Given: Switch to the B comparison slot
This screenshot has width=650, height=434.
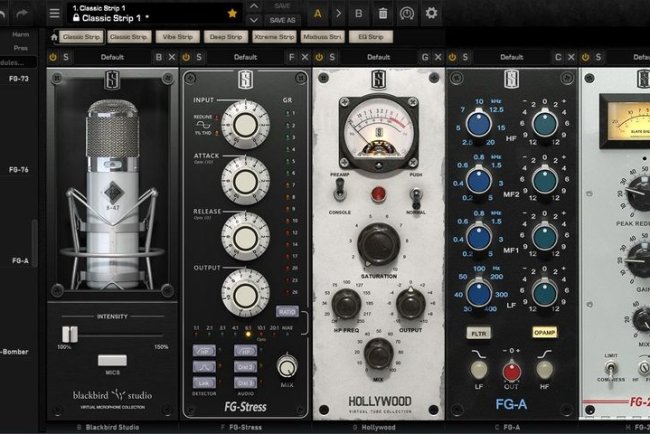Looking at the screenshot, I should 359,13.
